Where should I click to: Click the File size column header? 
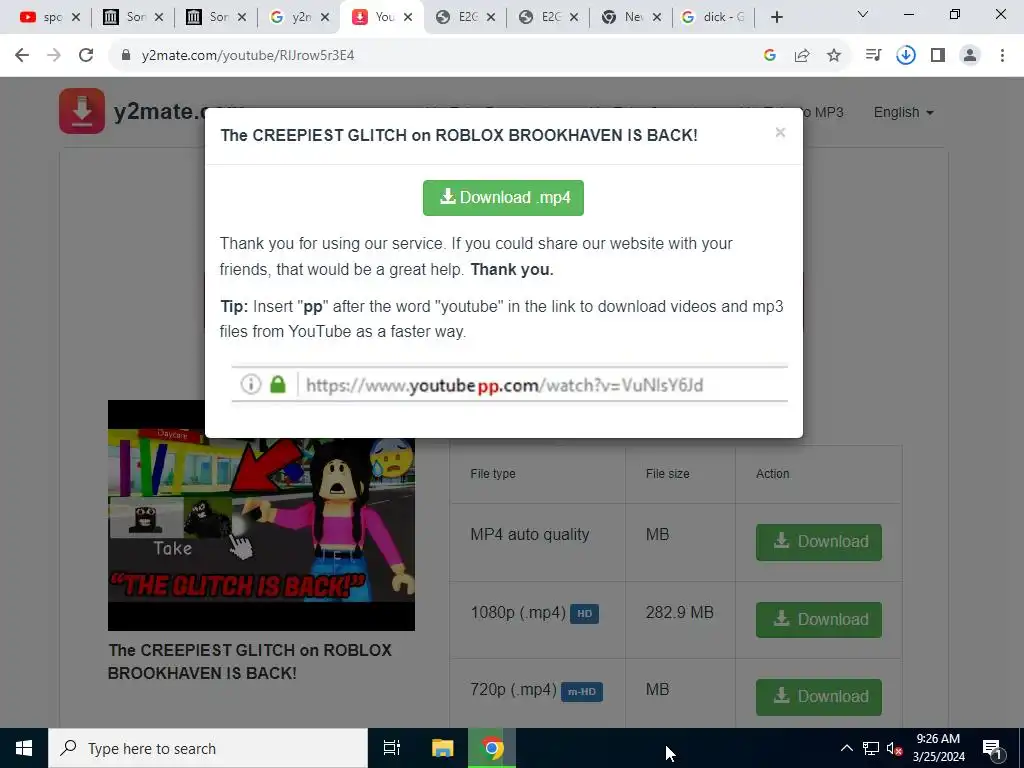[x=667, y=474]
